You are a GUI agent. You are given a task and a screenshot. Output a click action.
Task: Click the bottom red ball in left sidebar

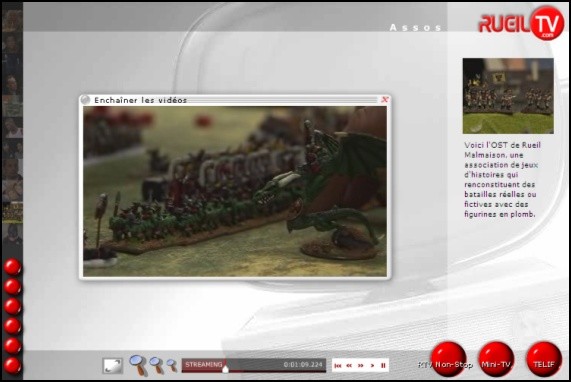tap(13, 366)
